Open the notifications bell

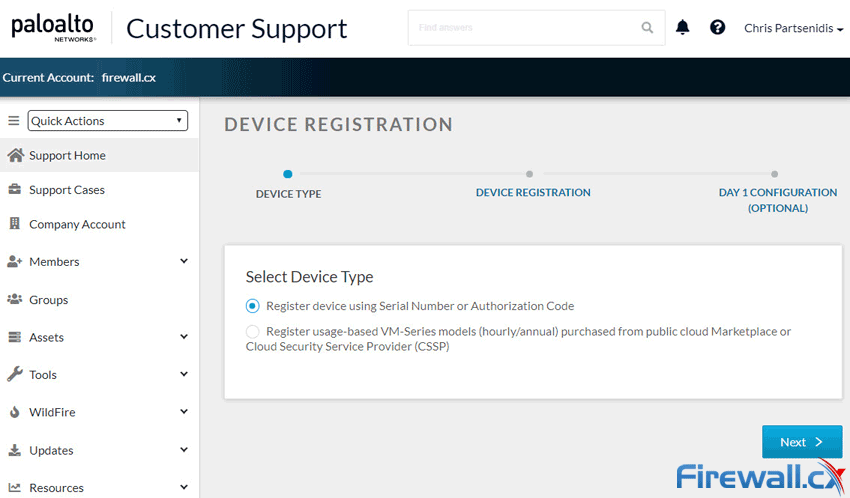(682, 27)
